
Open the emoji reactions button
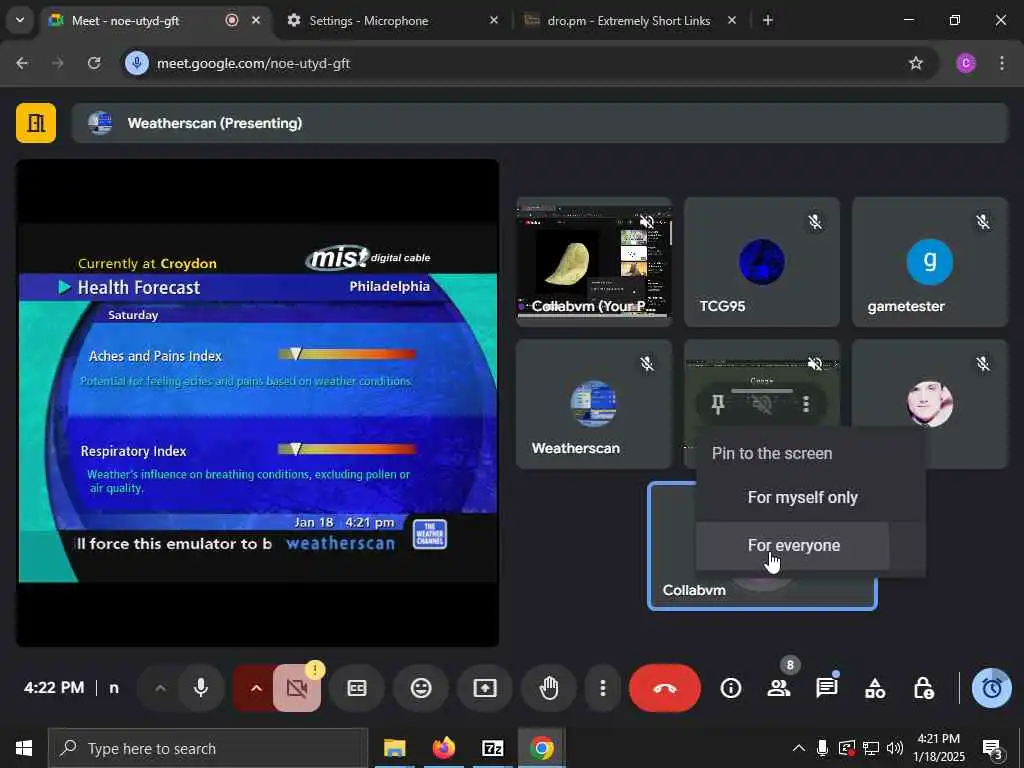coord(421,688)
